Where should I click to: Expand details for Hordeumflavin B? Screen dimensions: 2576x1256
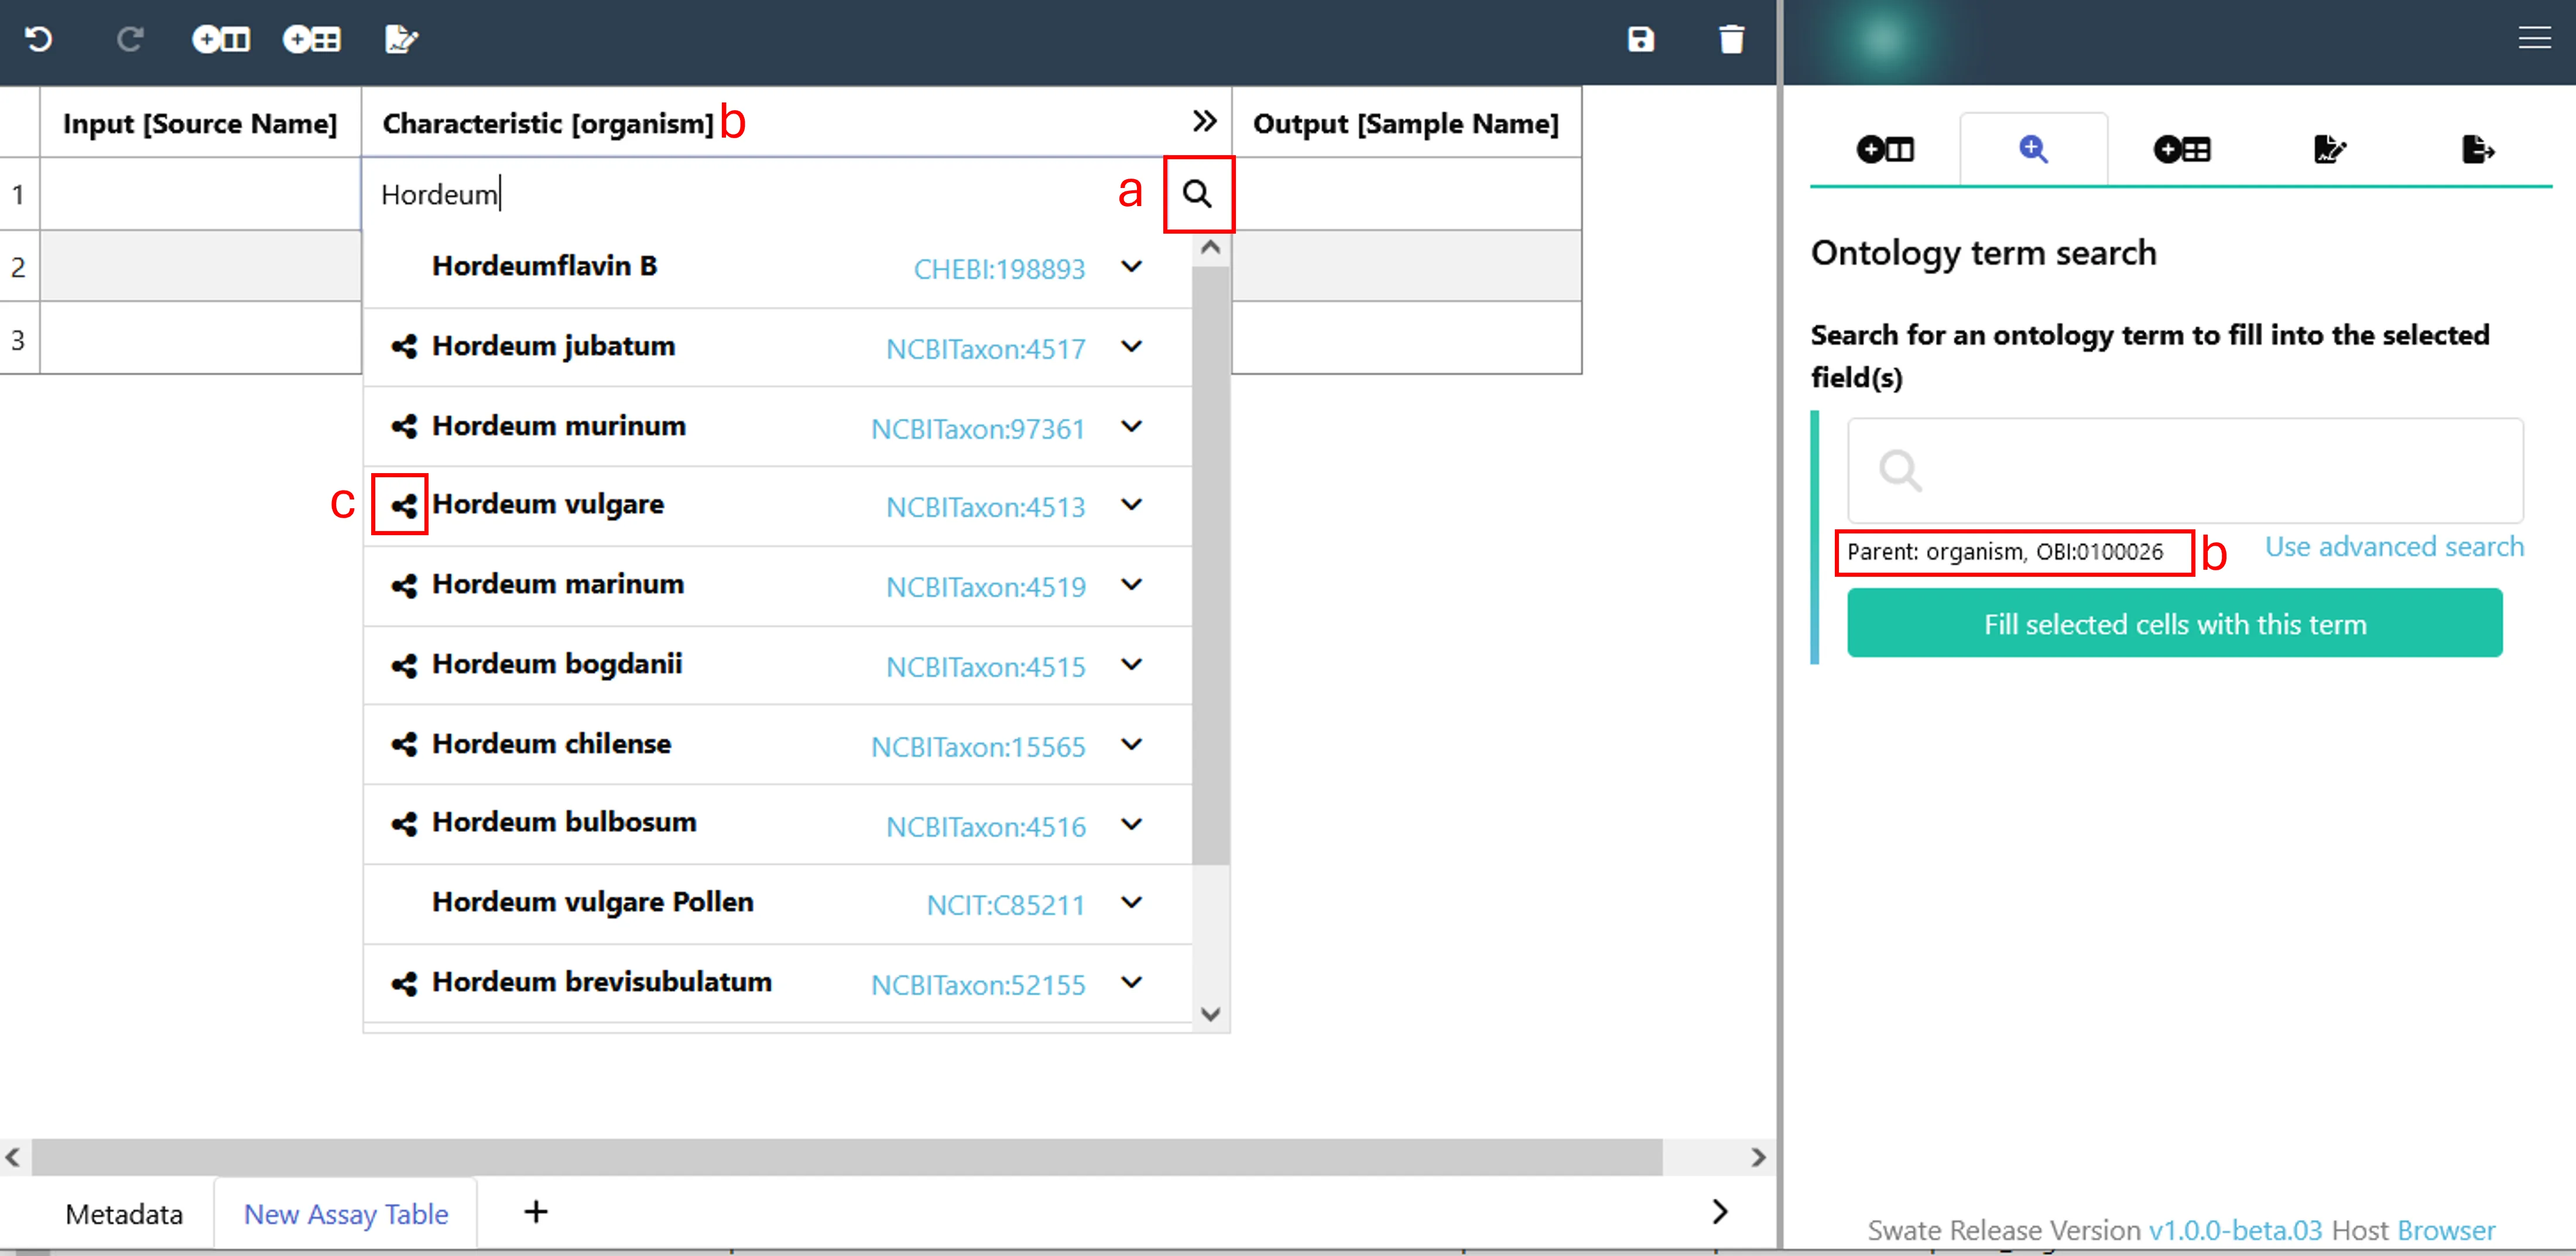1132,267
